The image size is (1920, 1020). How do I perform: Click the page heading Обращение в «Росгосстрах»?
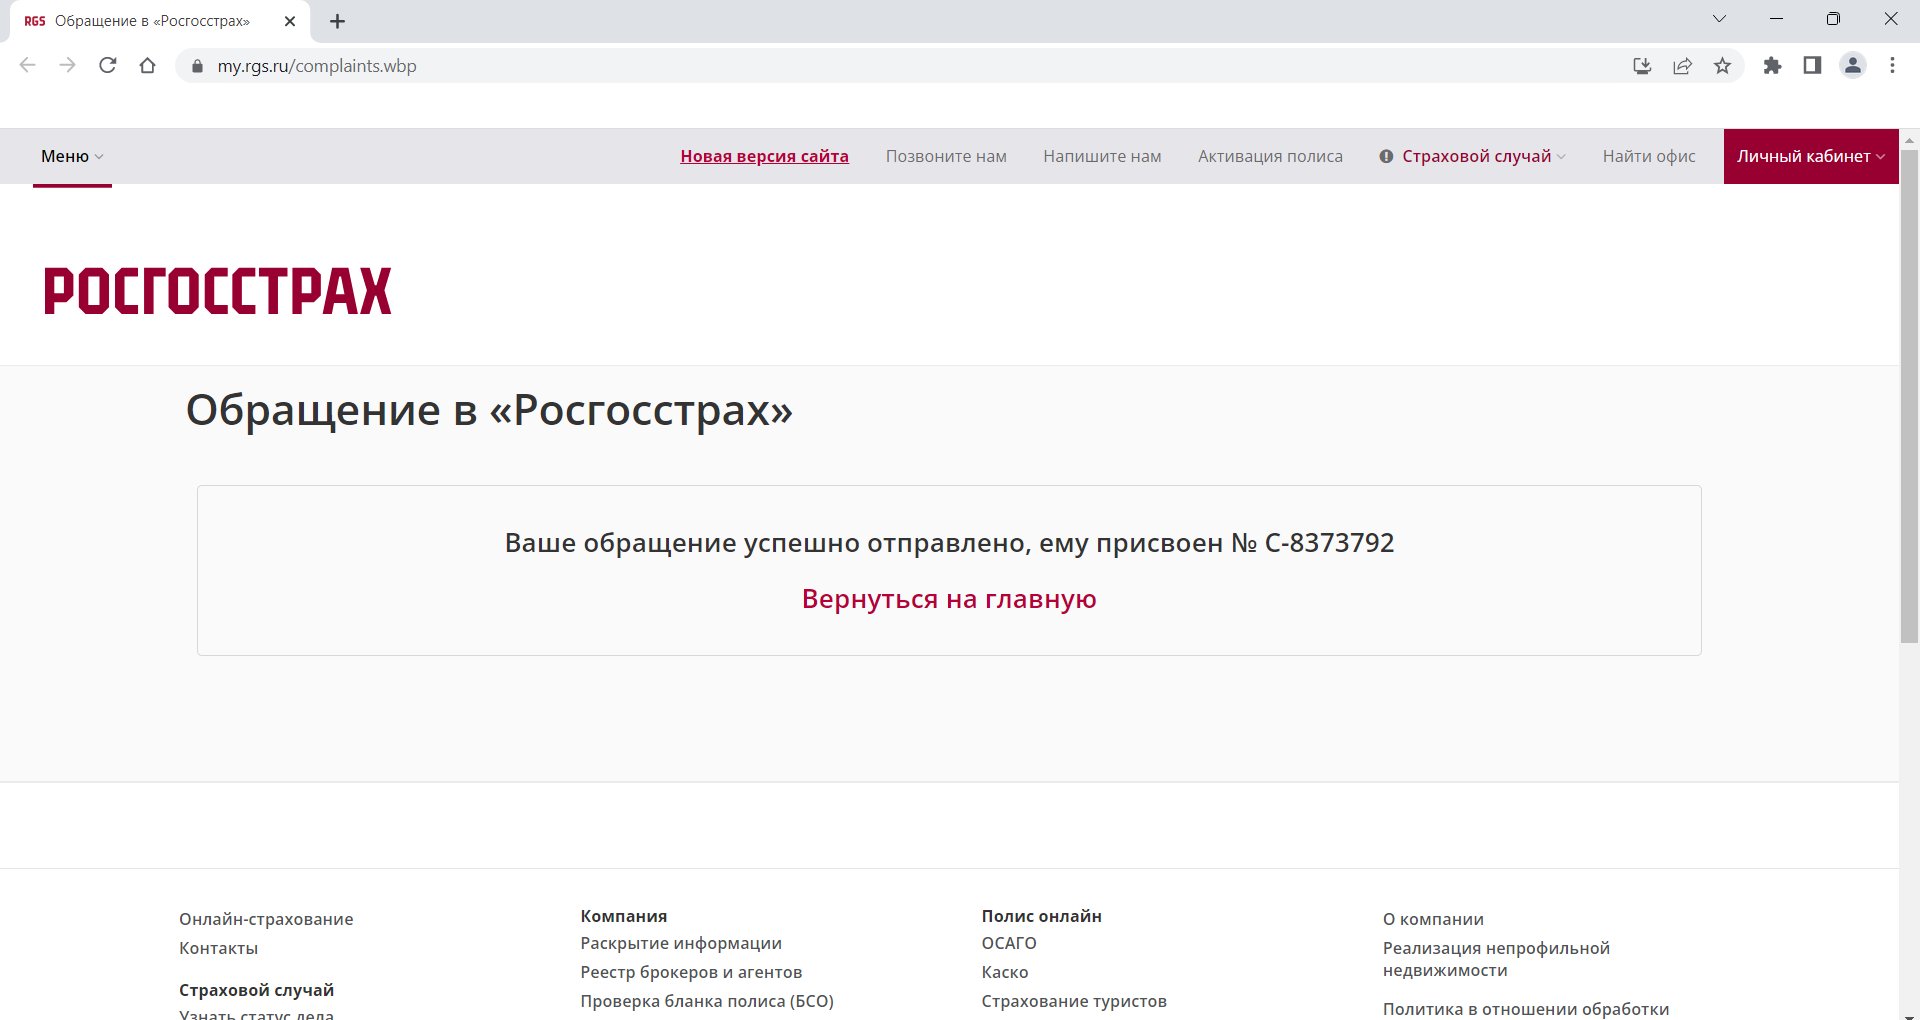(489, 410)
